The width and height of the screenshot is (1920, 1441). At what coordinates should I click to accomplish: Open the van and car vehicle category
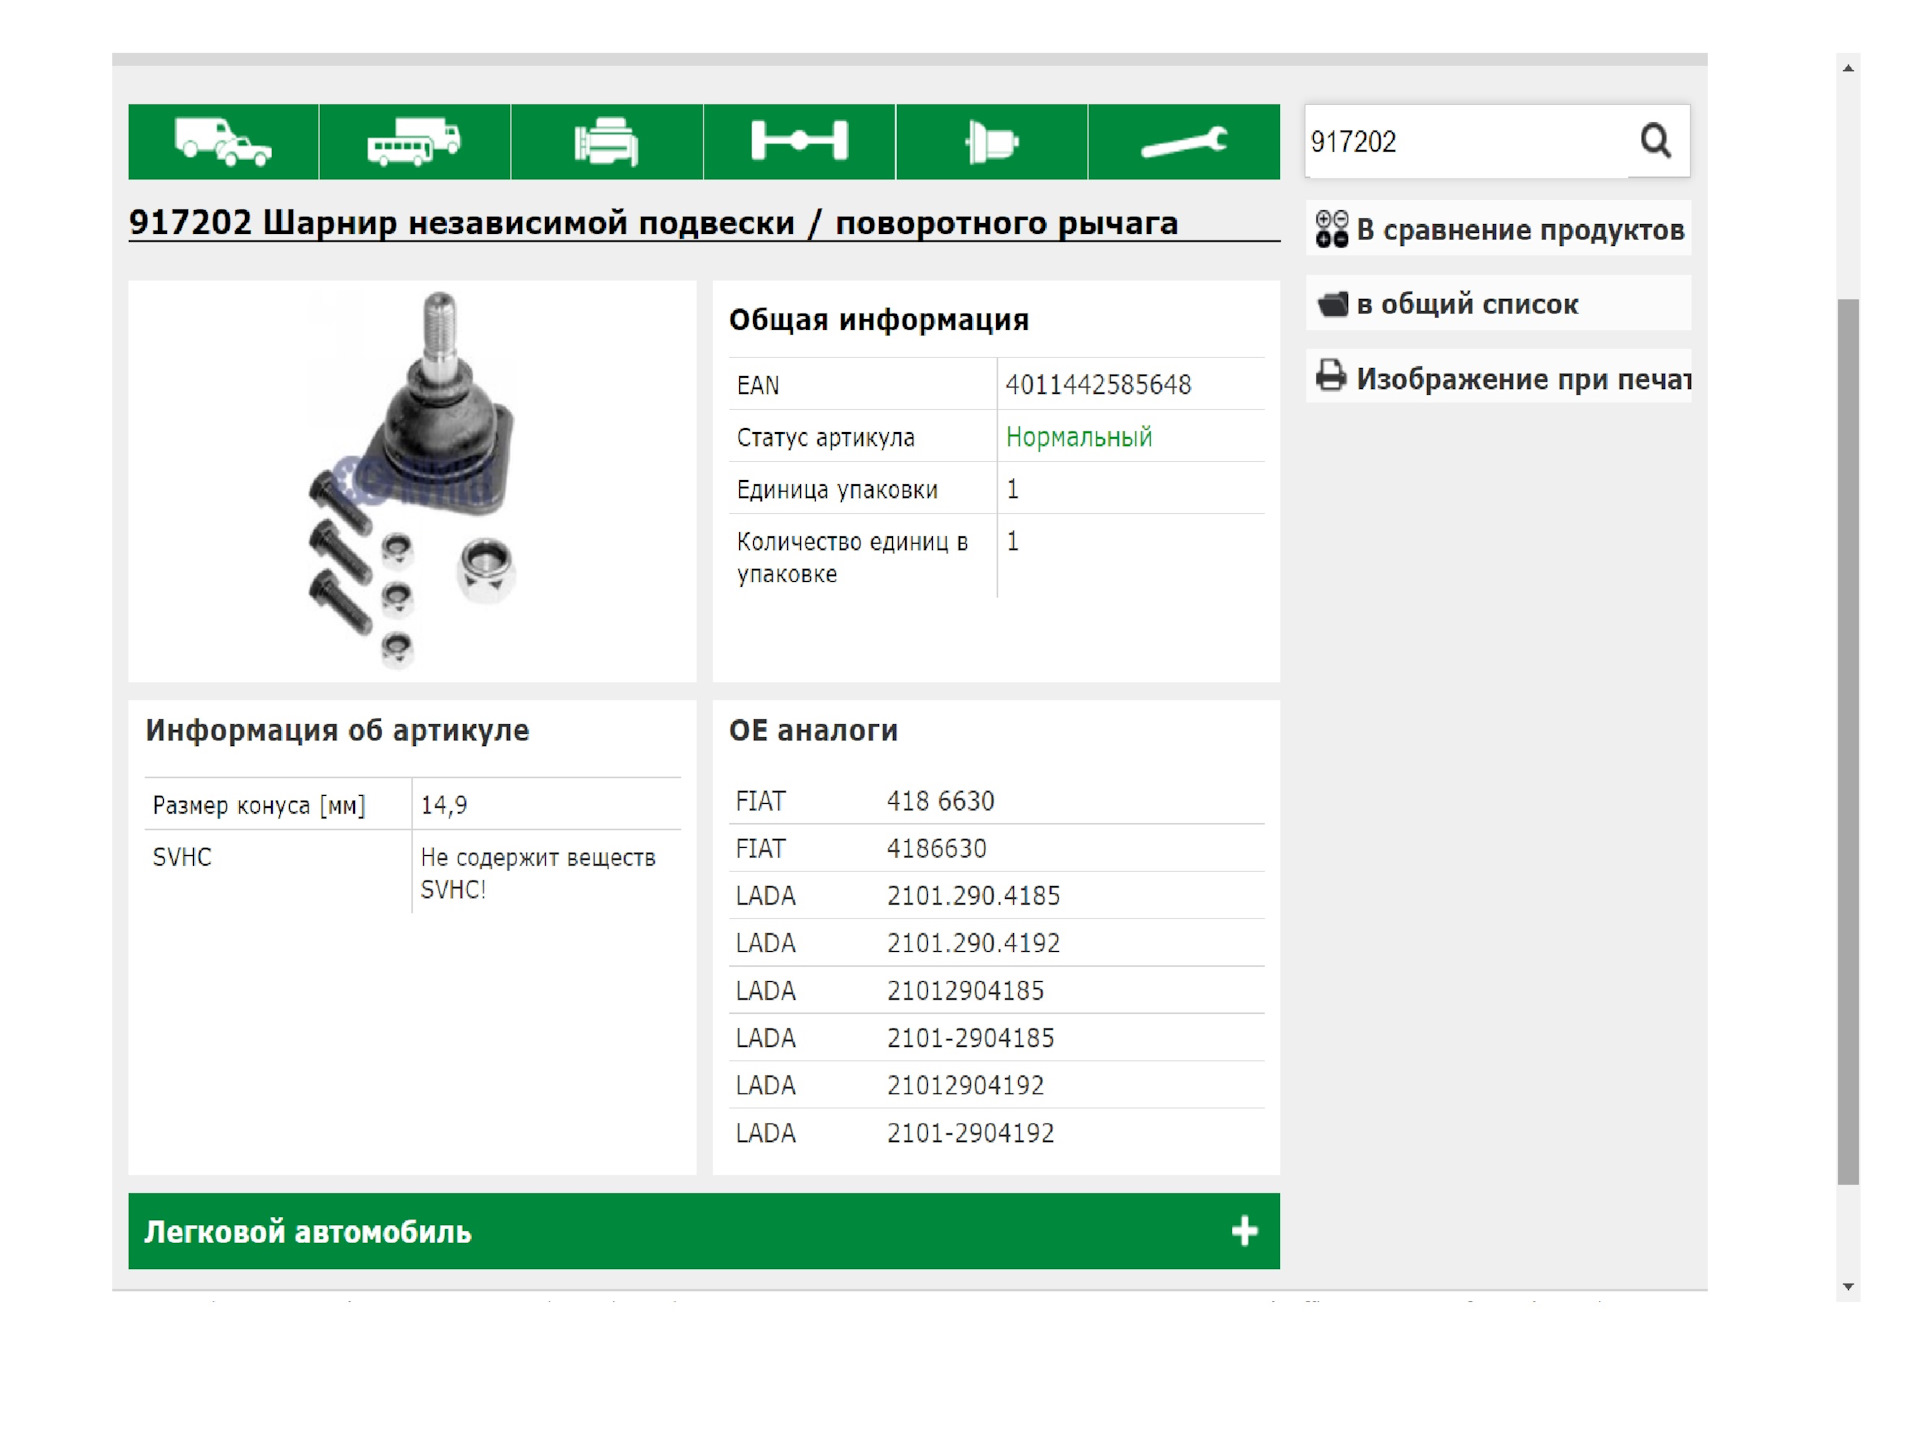(x=223, y=142)
